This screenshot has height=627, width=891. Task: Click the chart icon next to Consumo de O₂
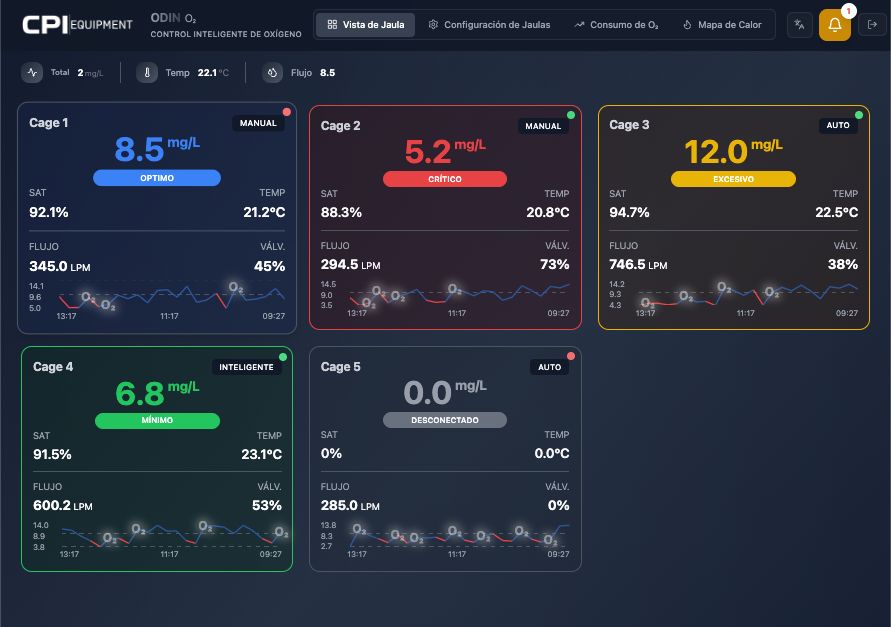pyautogui.click(x=578, y=24)
